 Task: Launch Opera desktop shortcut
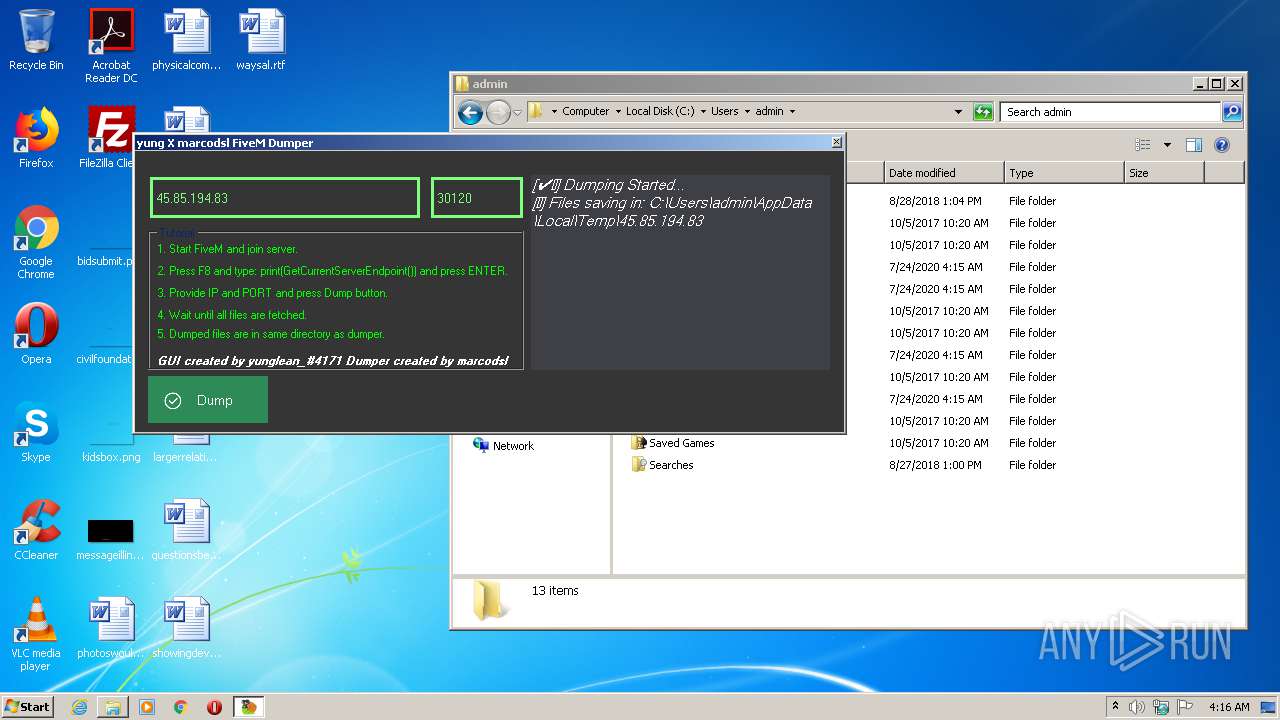[x=36, y=334]
